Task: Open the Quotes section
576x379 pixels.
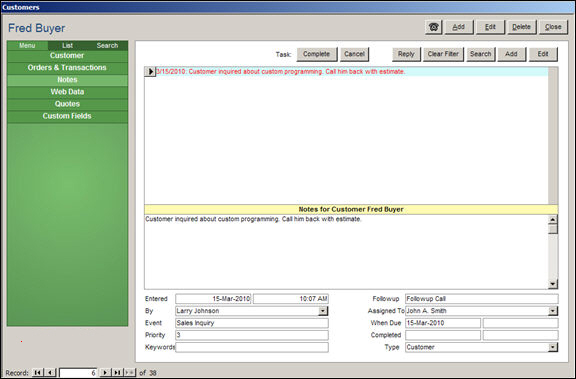Action: [67, 104]
